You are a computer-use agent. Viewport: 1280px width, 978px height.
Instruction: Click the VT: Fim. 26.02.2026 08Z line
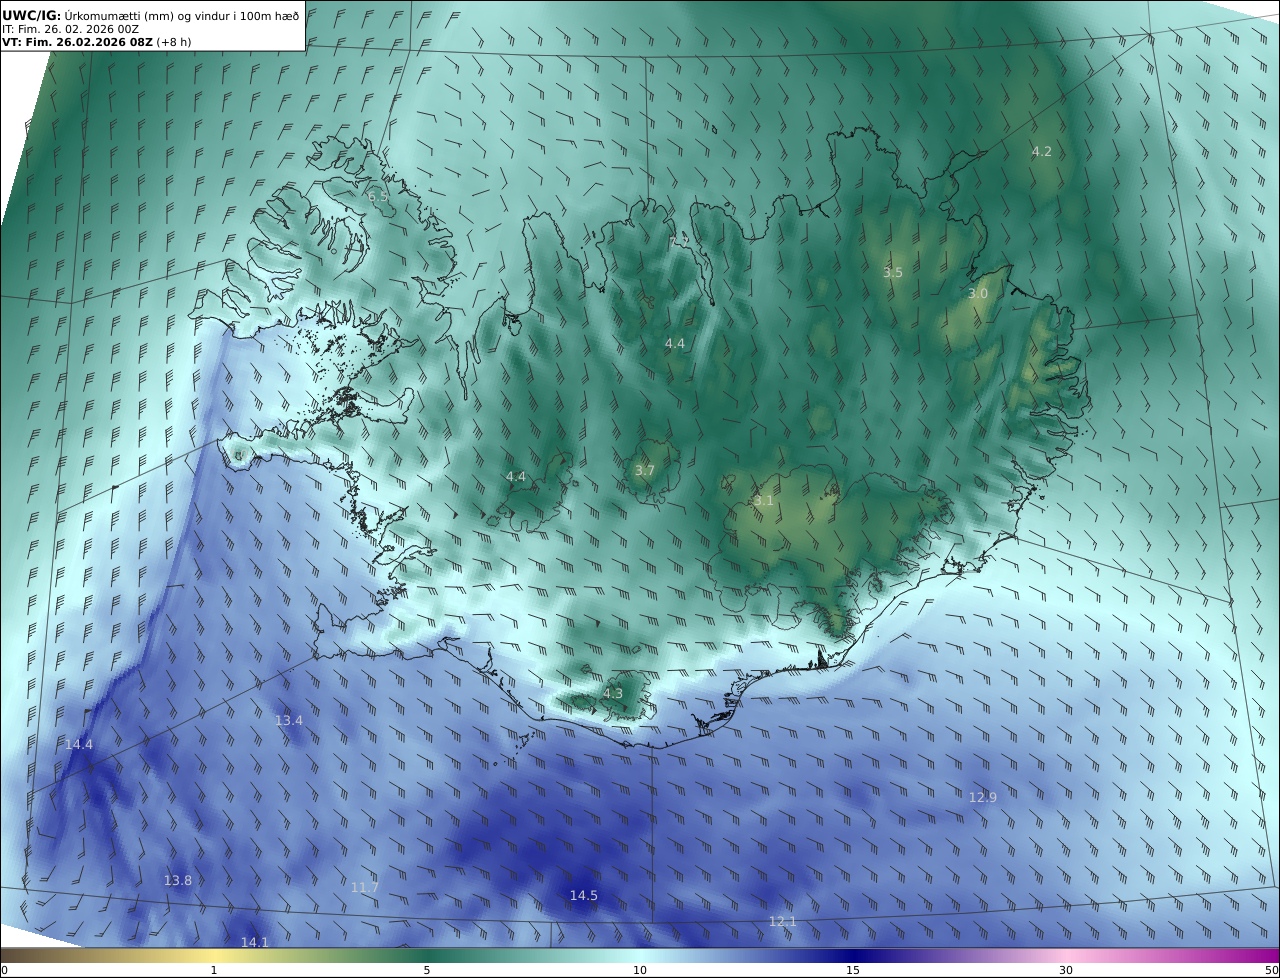point(96,42)
